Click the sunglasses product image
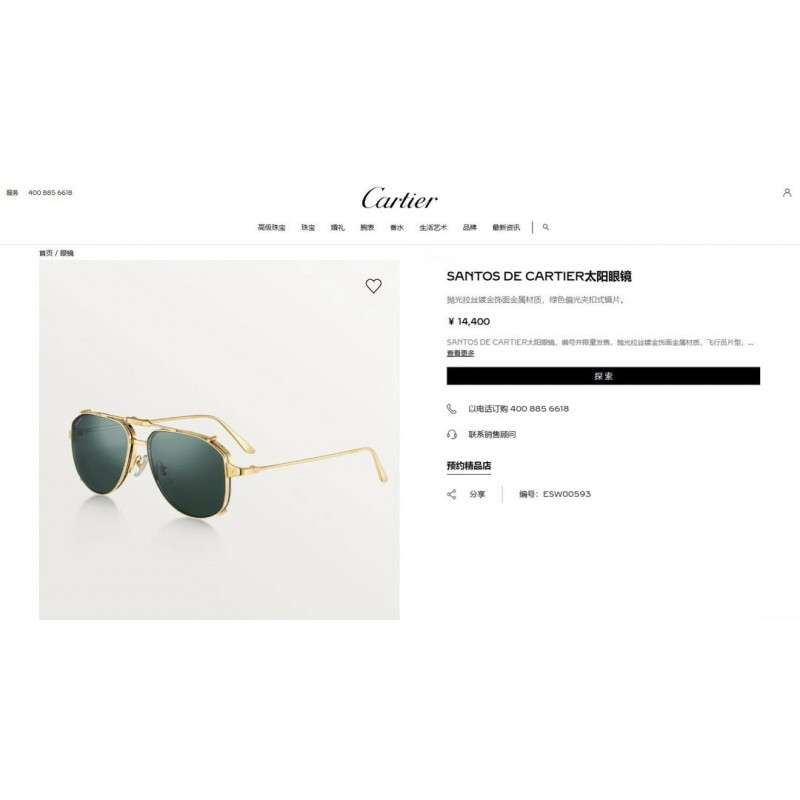 (x=219, y=440)
